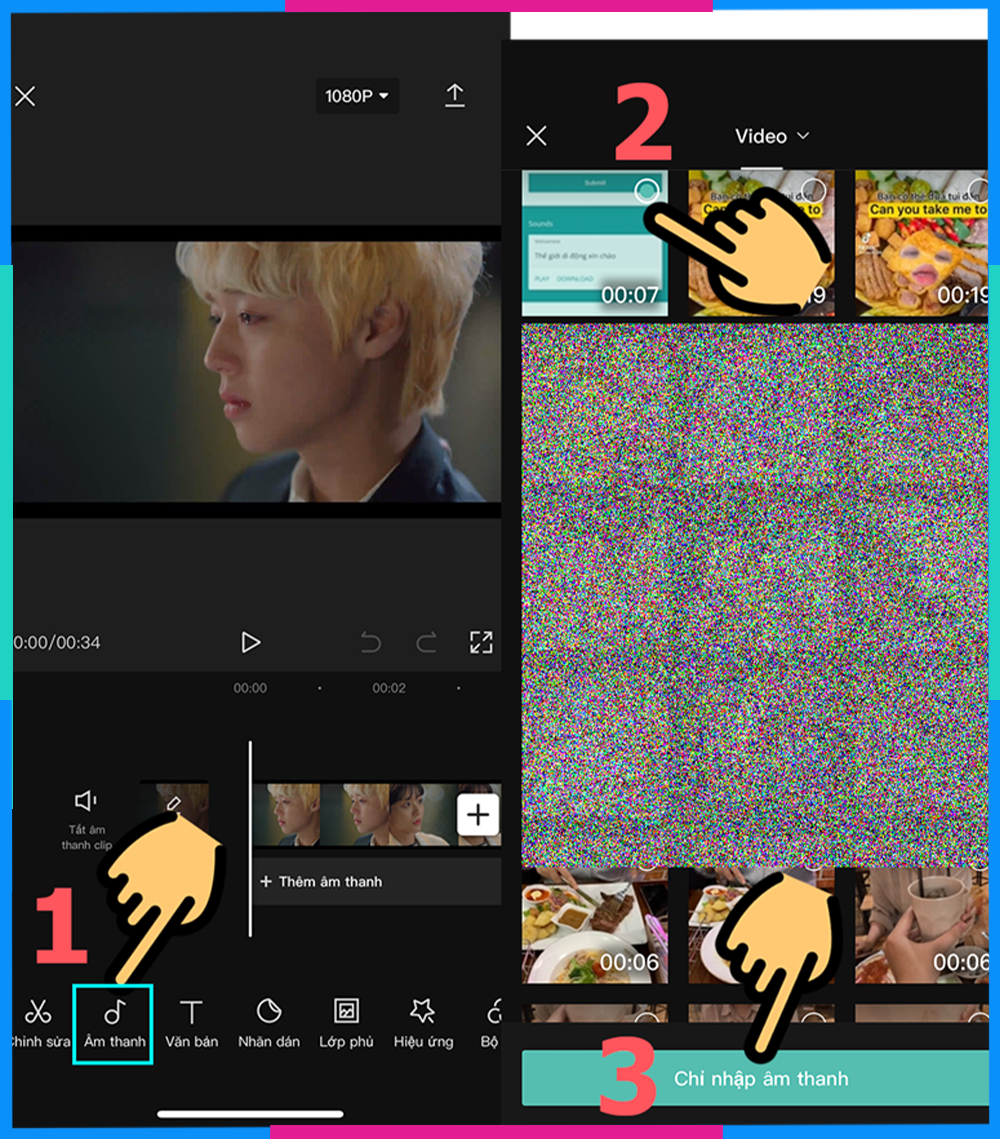Close the video picker panel
The width and height of the screenshot is (1000, 1139).
click(x=537, y=136)
